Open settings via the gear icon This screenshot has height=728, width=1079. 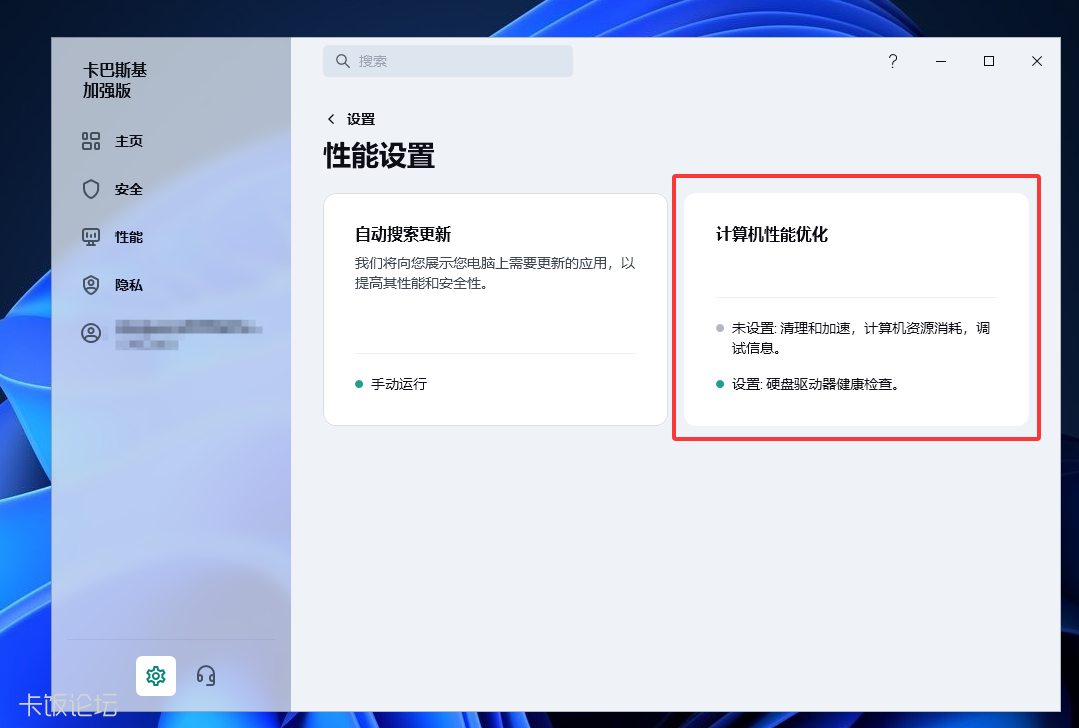click(x=156, y=676)
